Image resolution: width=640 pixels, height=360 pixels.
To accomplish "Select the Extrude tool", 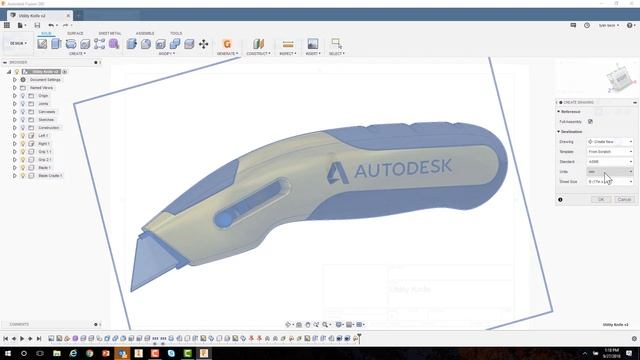I will pos(56,44).
